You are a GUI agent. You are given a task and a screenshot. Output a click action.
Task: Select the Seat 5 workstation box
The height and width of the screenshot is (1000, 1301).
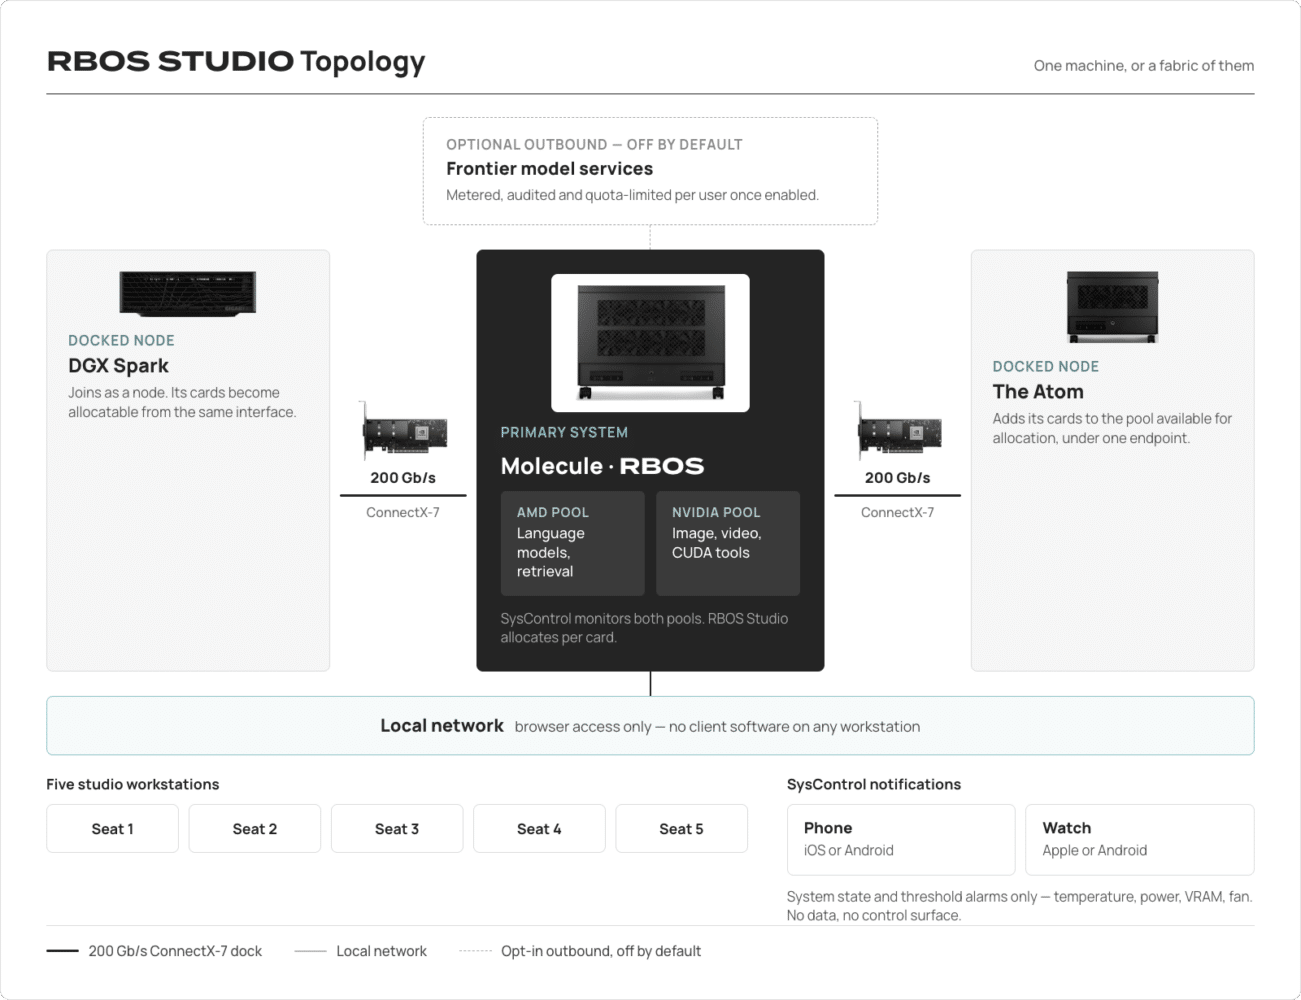coord(681,828)
